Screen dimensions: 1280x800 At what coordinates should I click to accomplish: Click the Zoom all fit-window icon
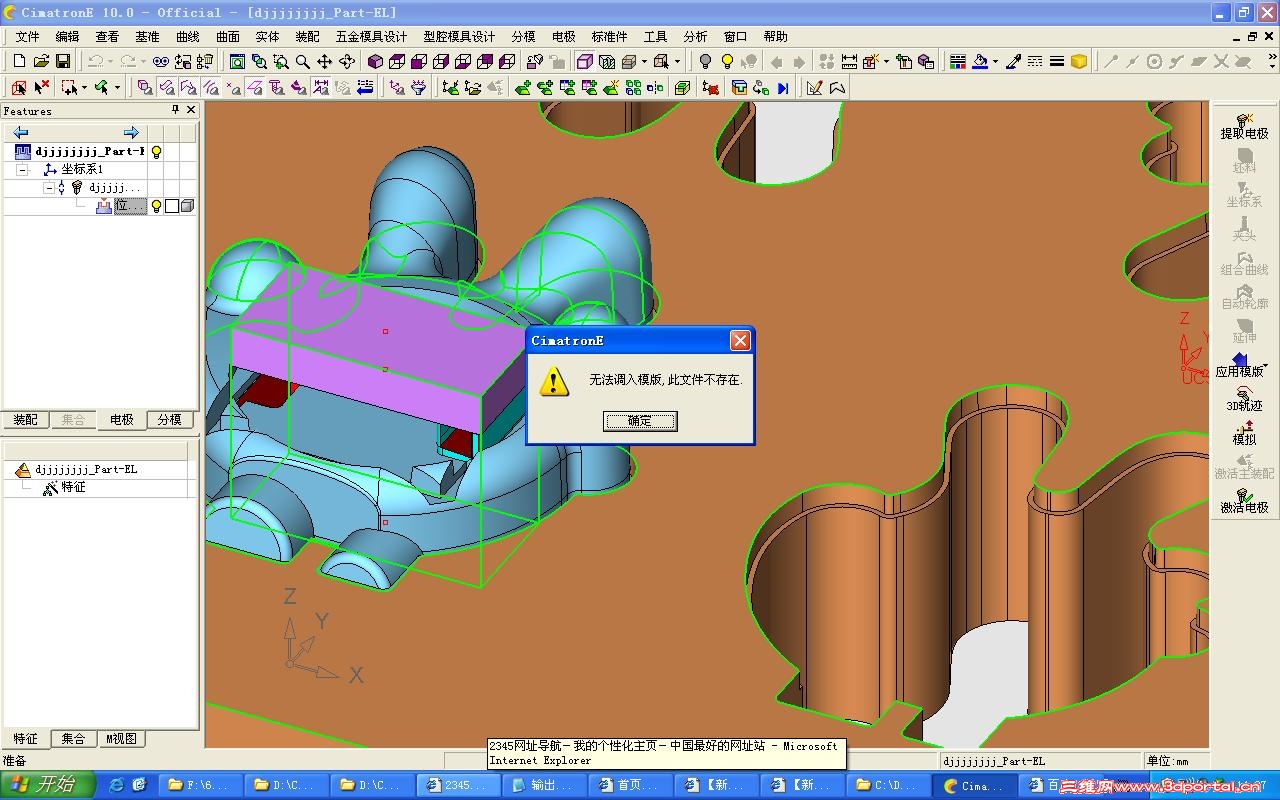point(237,62)
